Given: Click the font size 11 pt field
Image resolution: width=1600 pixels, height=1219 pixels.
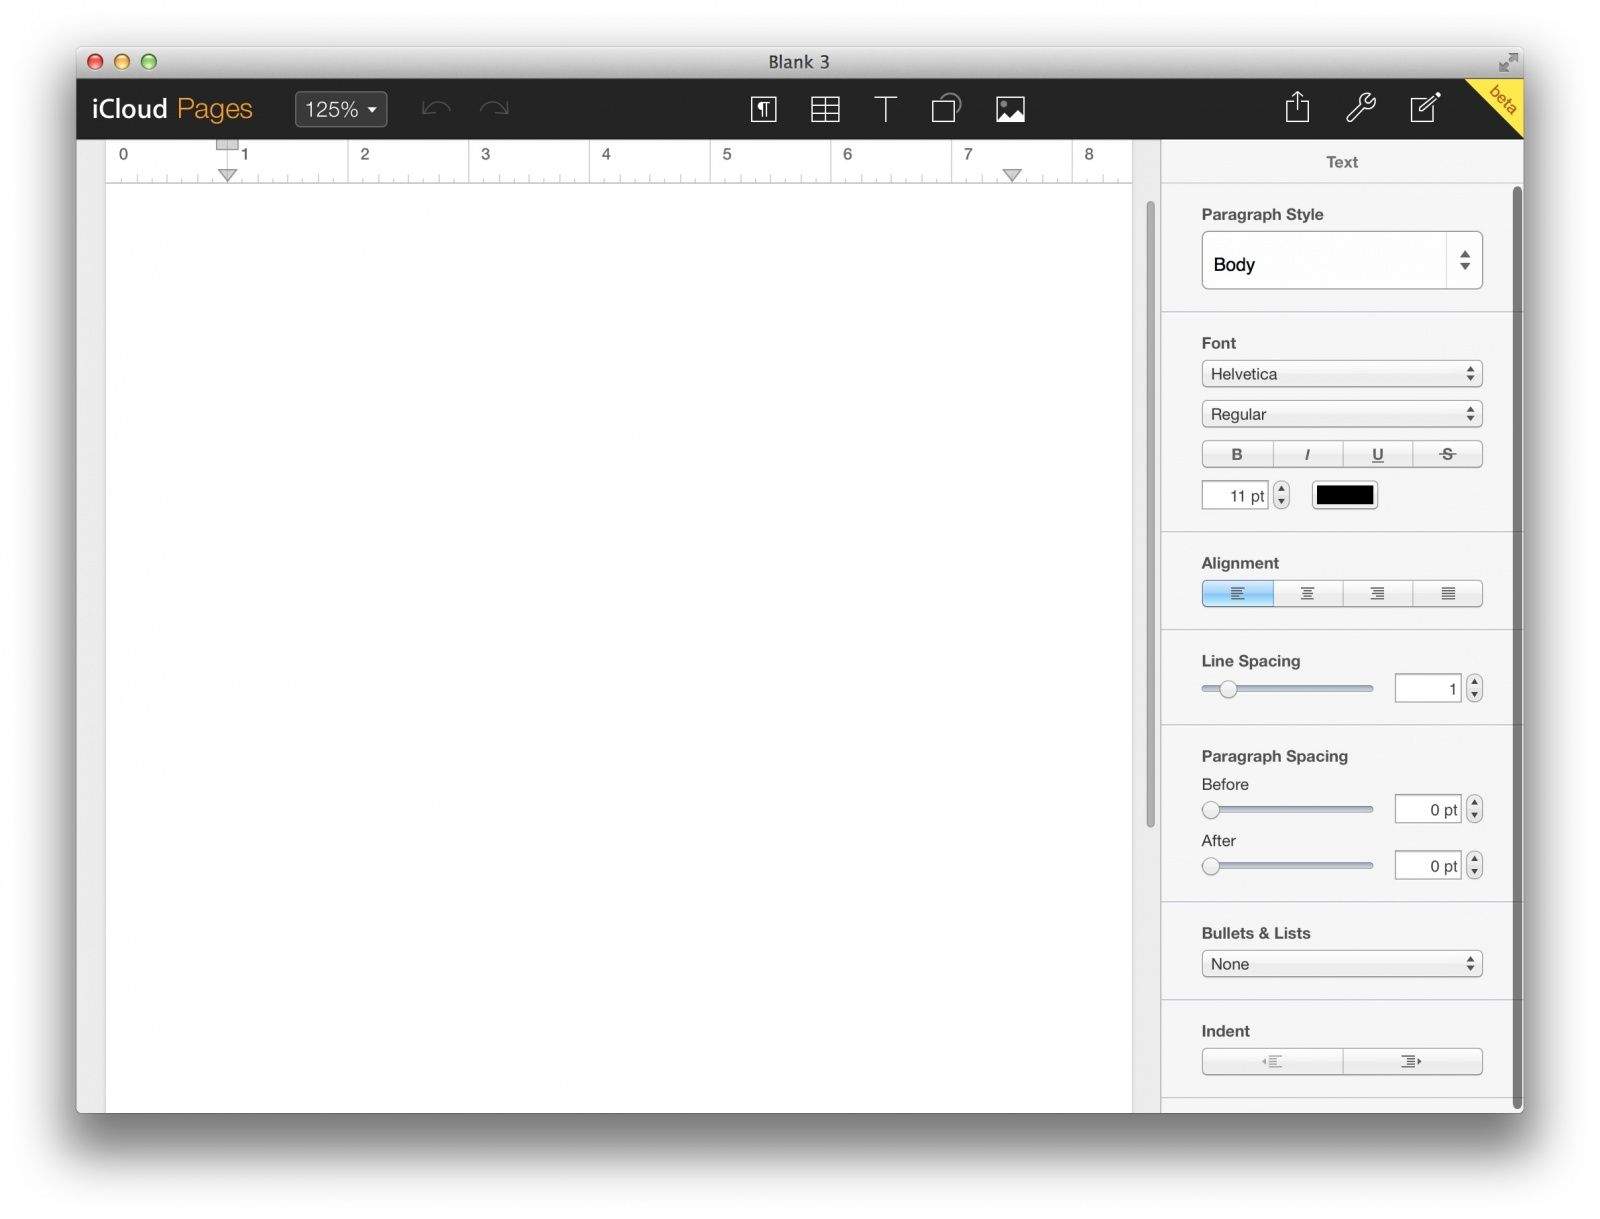Looking at the screenshot, I should (1235, 496).
